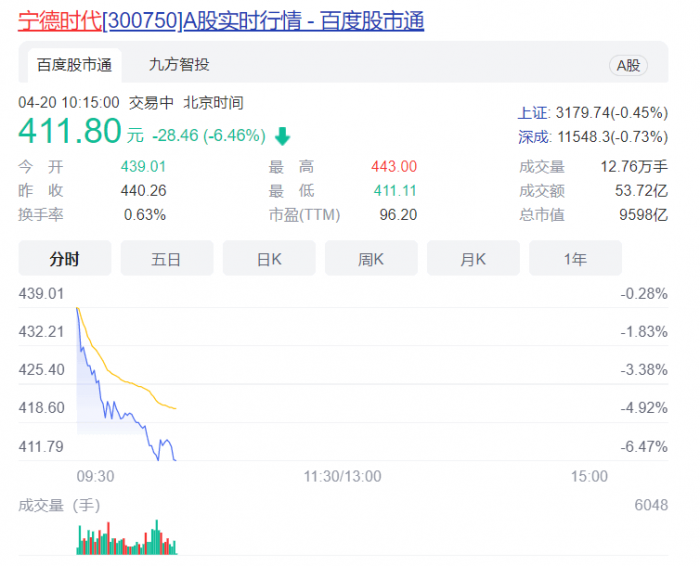Click the change value -28.46 (-6.46%)
Viewport: 700px width, 566px height.
click(209, 135)
